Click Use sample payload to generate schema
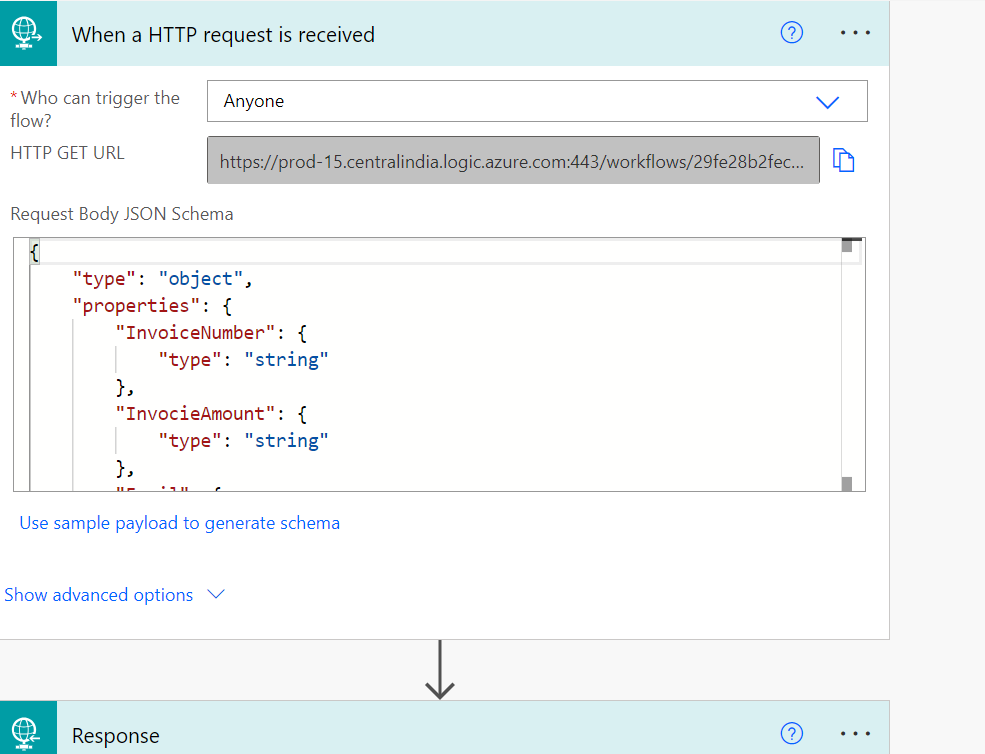This screenshot has width=985, height=754. point(180,523)
